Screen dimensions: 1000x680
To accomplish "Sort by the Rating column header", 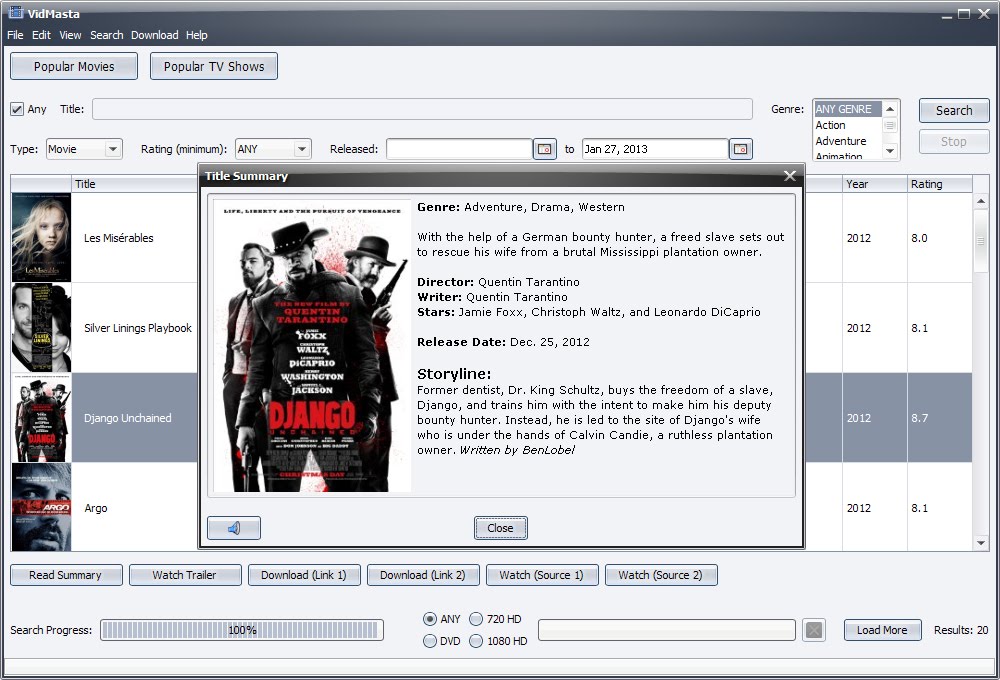I will point(939,184).
